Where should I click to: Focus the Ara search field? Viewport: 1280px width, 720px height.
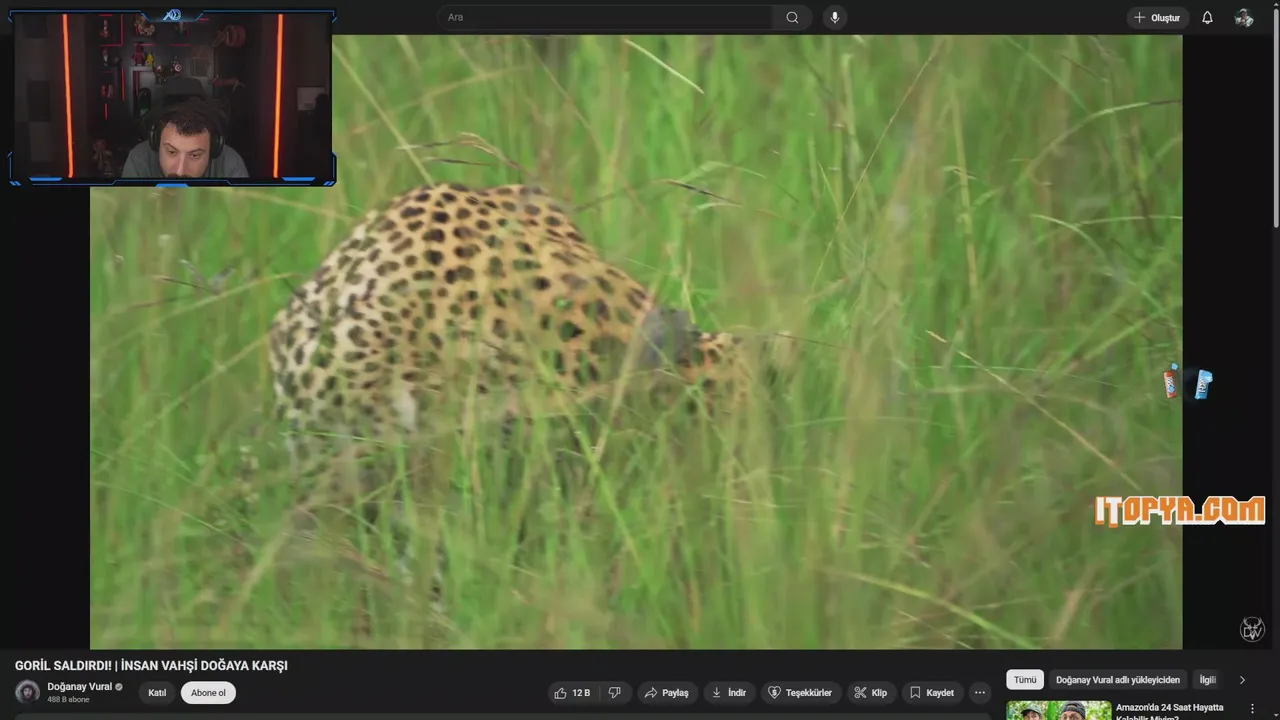(605, 17)
